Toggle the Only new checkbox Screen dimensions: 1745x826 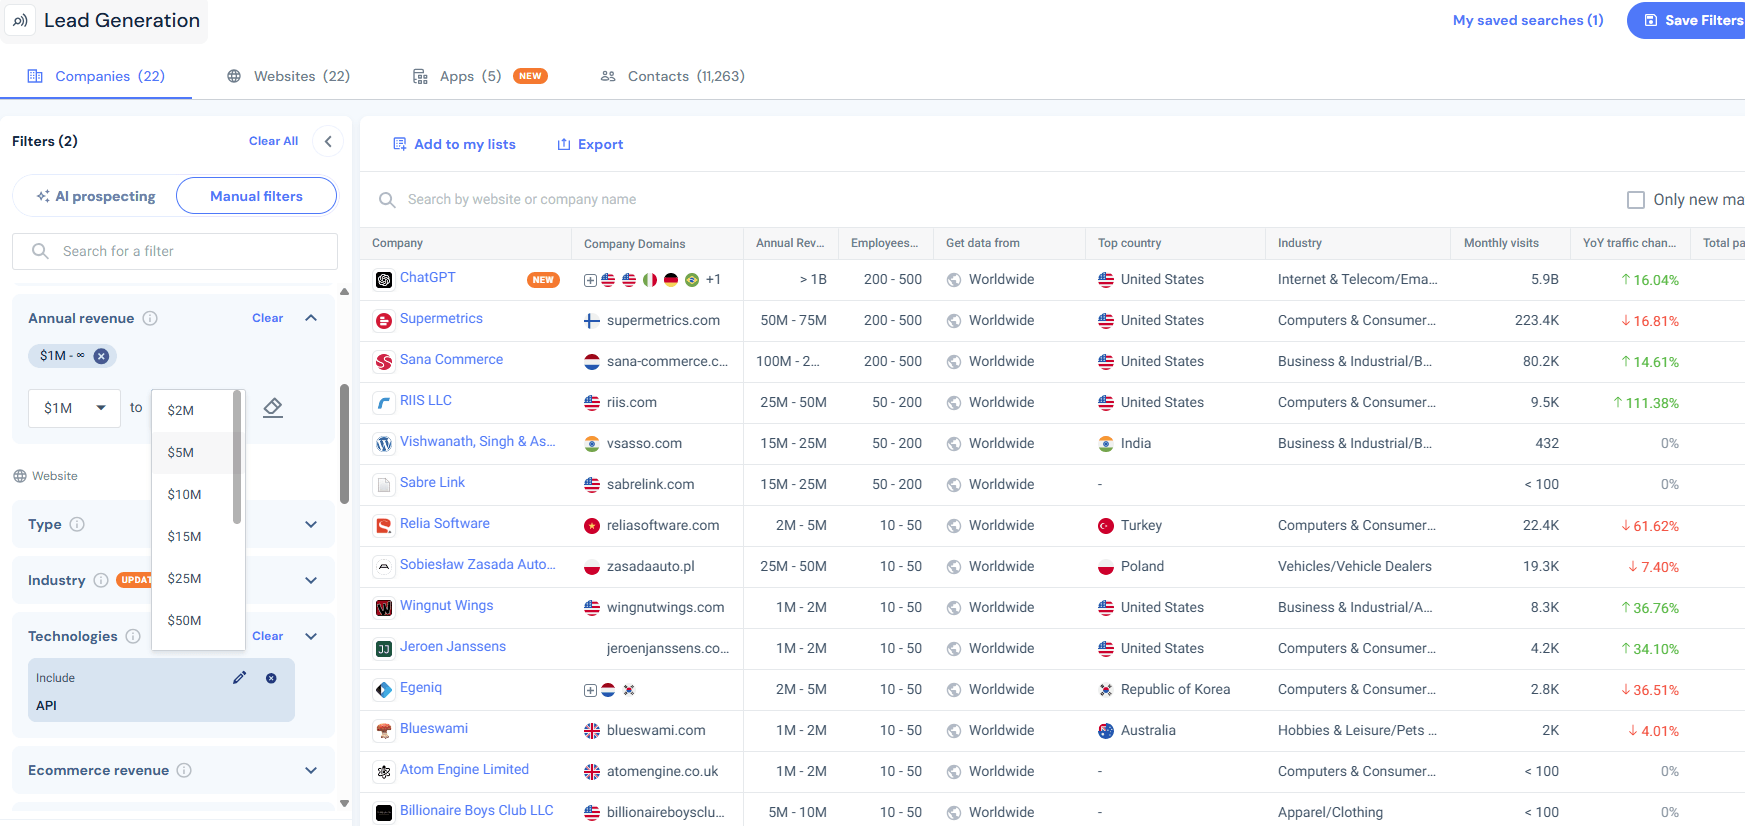pyautogui.click(x=1636, y=200)
